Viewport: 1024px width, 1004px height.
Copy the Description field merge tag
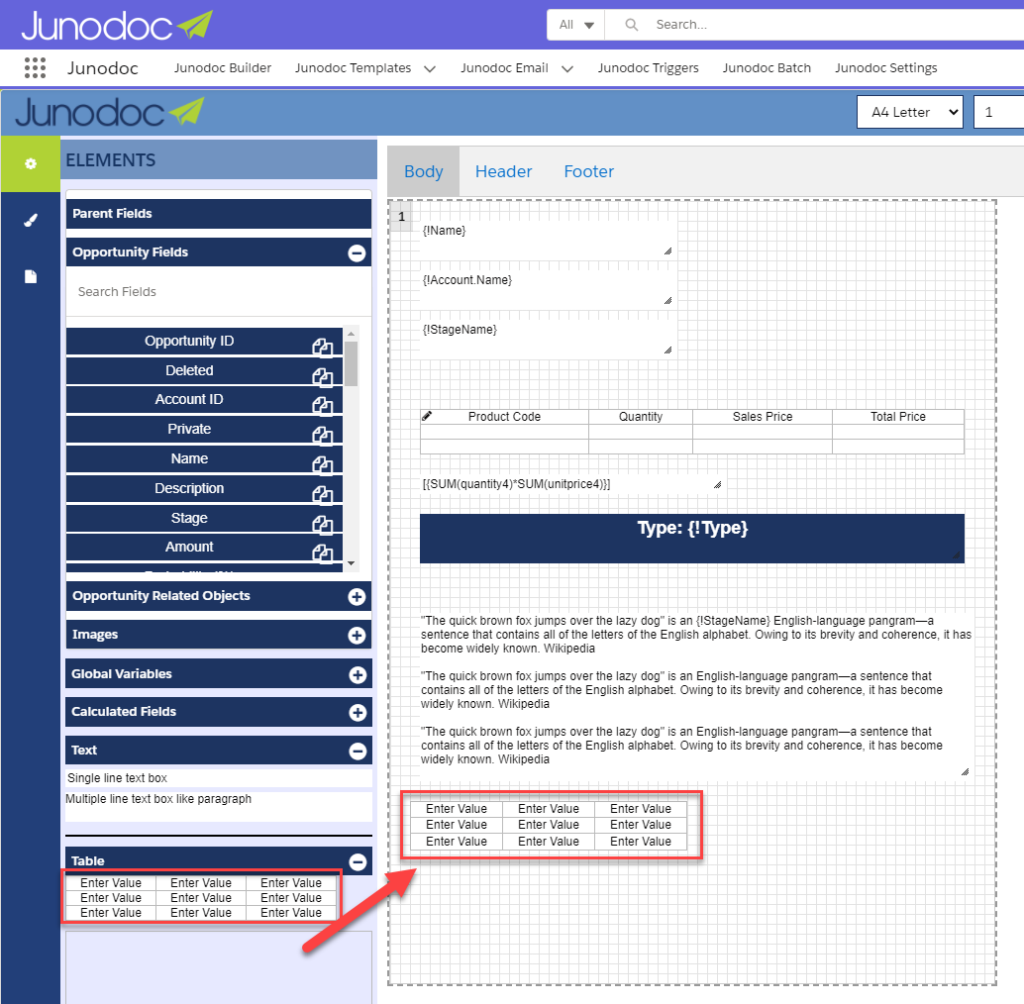323,494
